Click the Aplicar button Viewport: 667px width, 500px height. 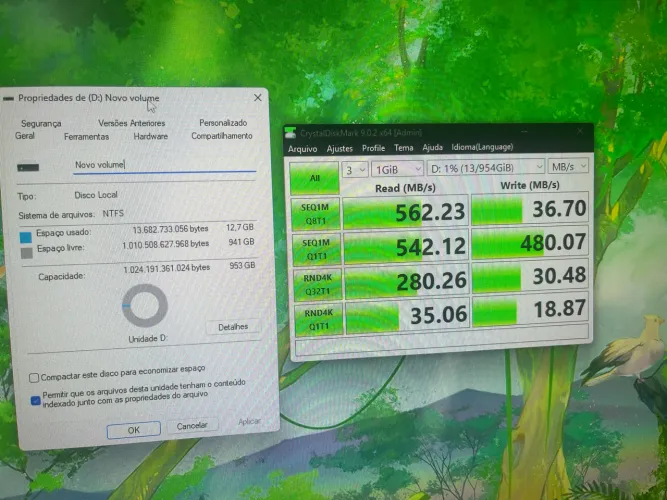(x=249, y=421)
